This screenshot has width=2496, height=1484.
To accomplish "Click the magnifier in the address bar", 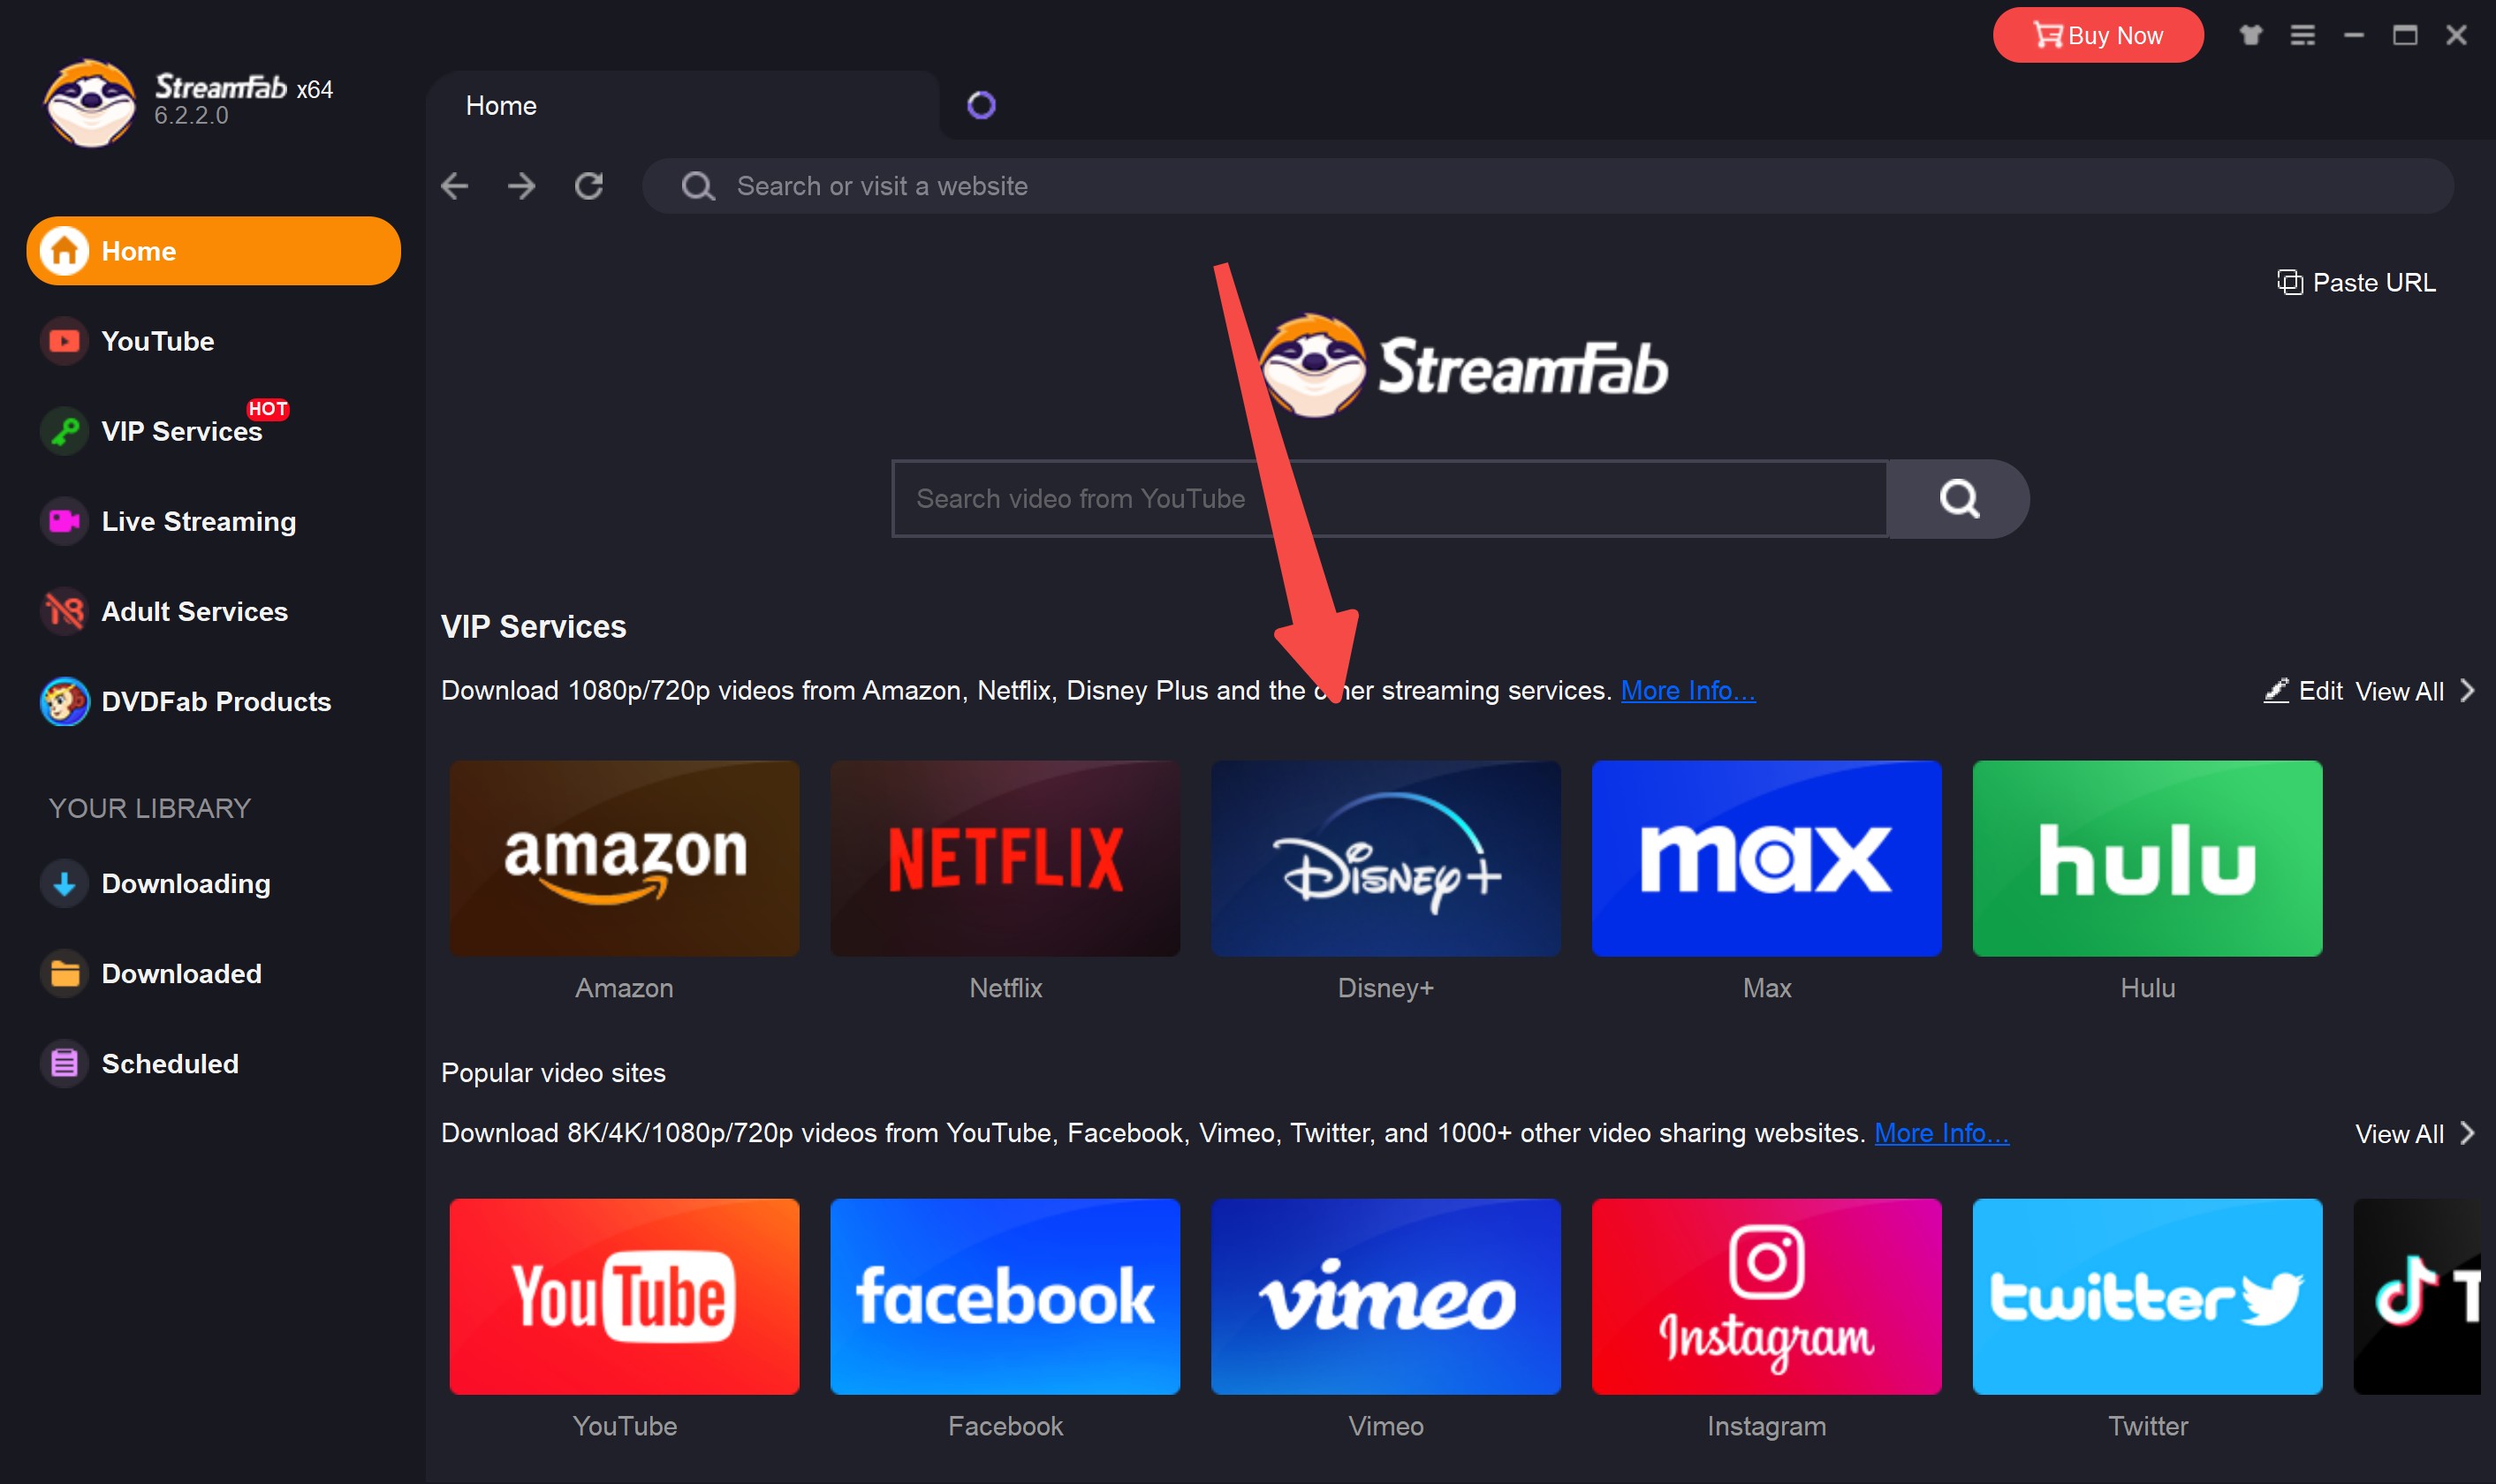I will (x=698, y=186).
